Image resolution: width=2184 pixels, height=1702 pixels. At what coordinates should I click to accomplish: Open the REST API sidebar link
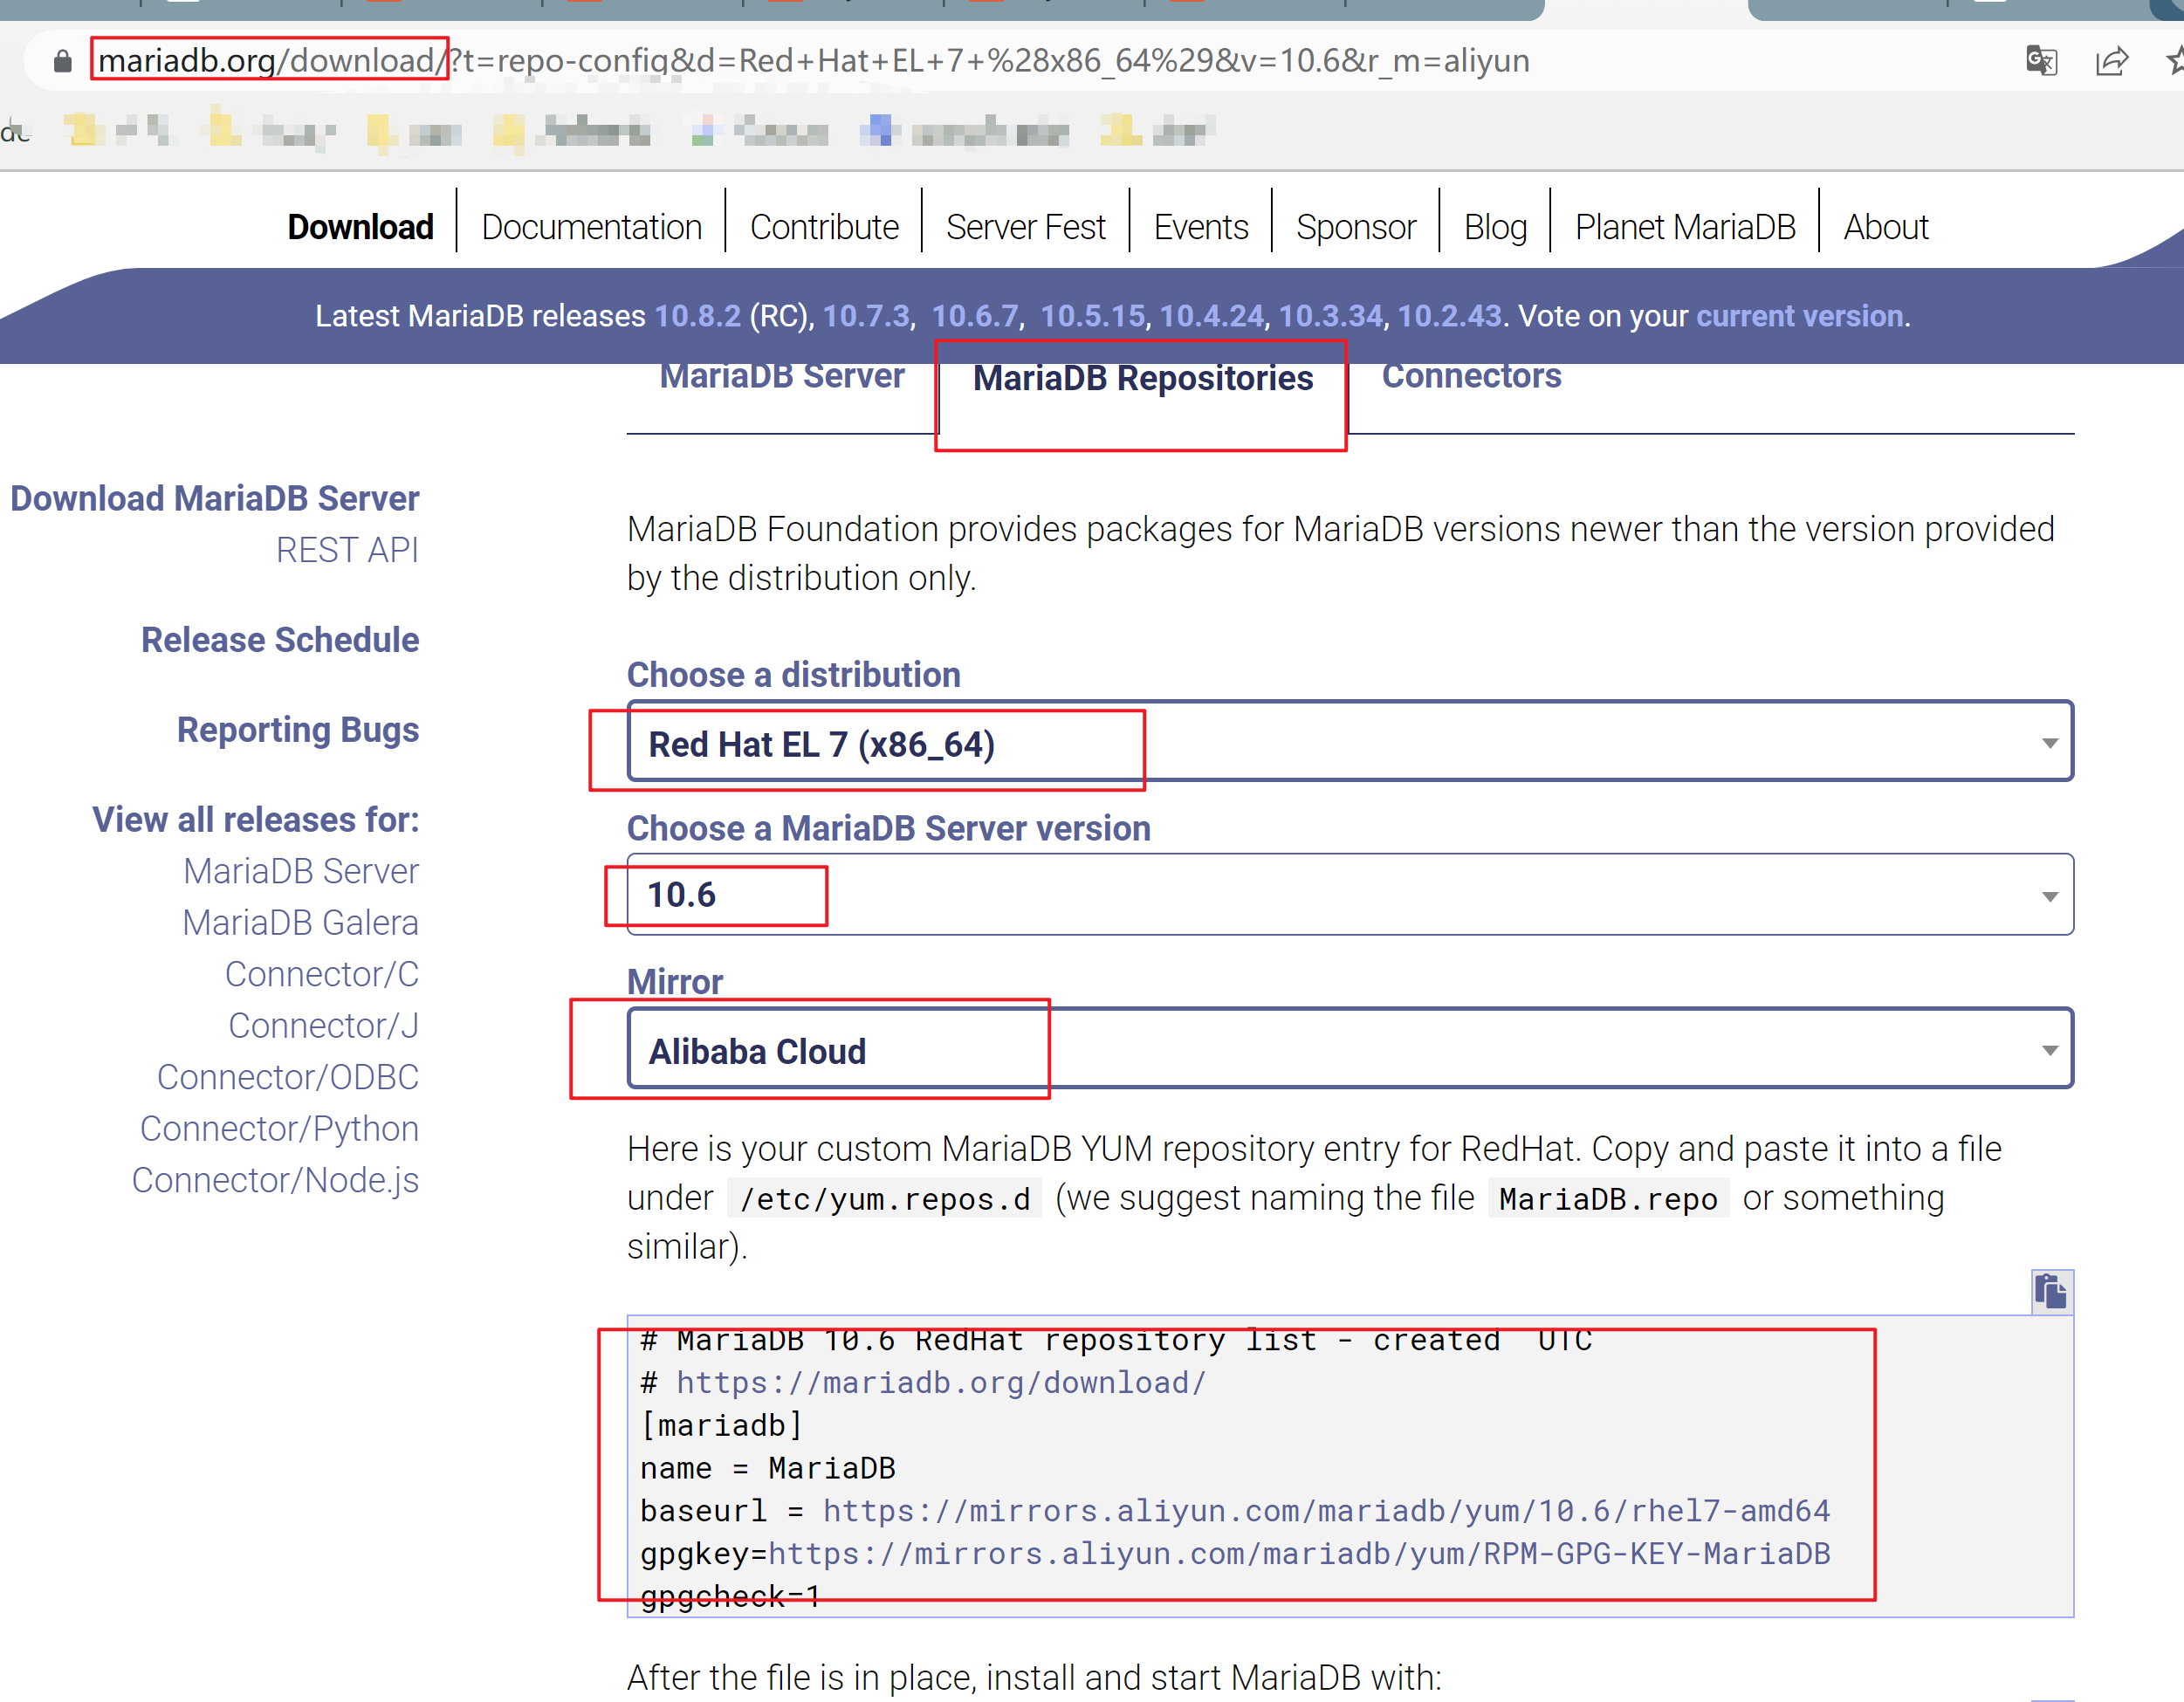point(347,550)
